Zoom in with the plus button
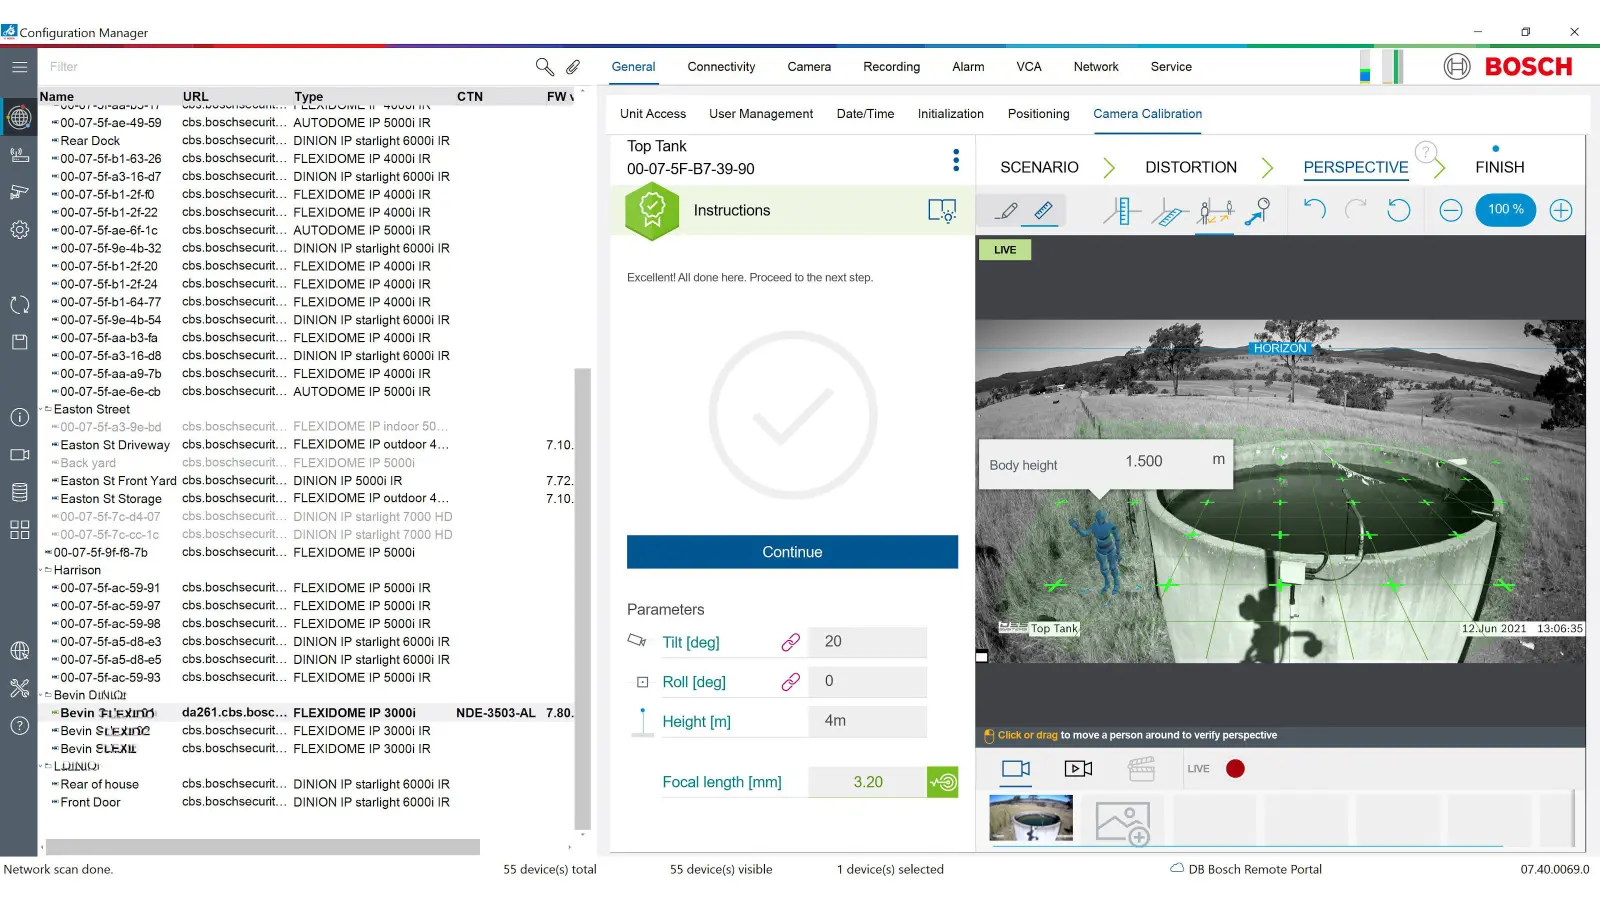The height and width of the screenshot is (900, 1600). [x=1561, y=210]
